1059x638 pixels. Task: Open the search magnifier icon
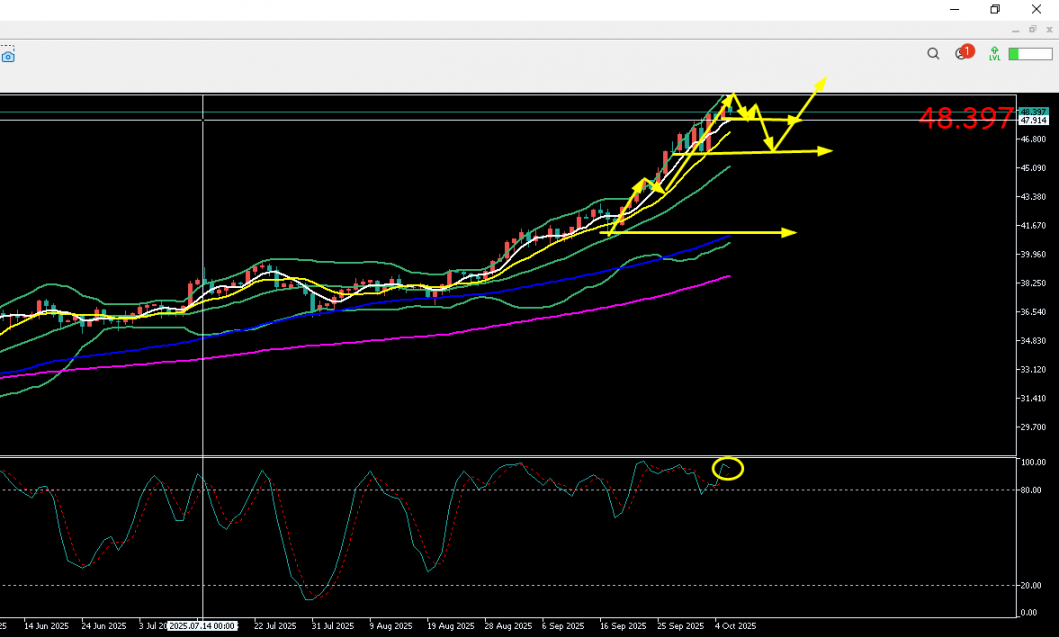coord(933,54)
